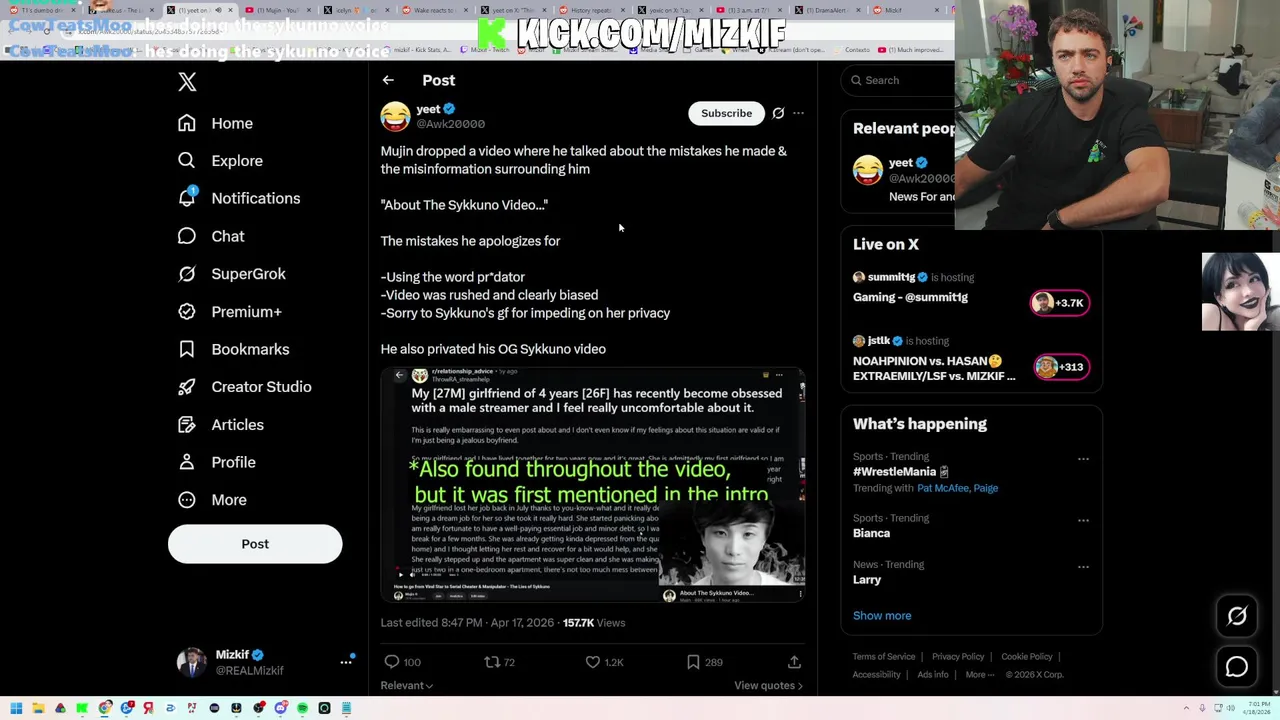
Task: Open Ads info link
Action: (933, 675)
